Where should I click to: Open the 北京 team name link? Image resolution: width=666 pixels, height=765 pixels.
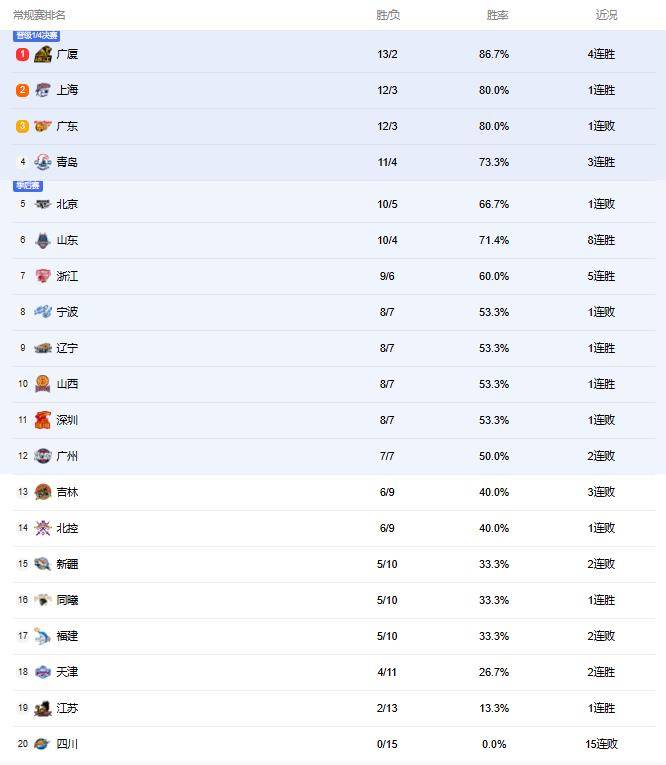pyautogui.click(x=67, y=204)
